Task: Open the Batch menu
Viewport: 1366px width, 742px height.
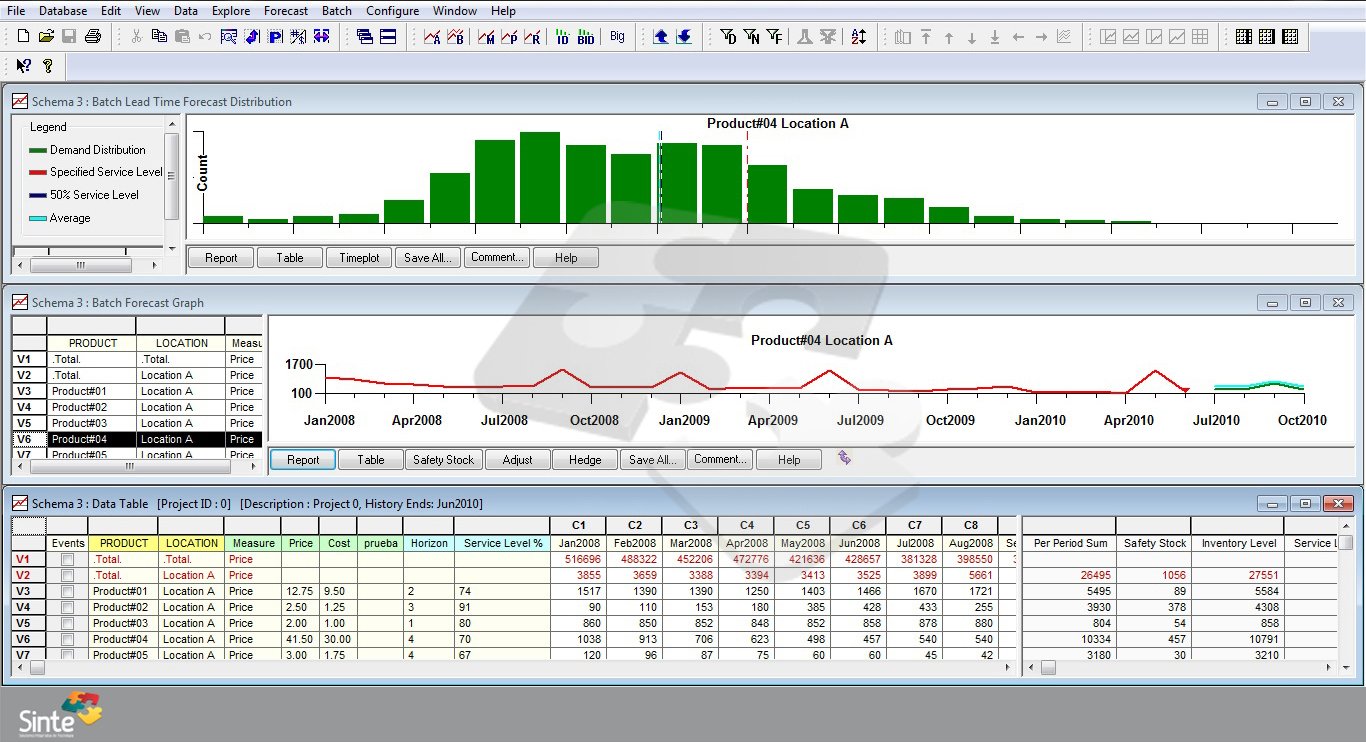Action: [x=337, y=11]
